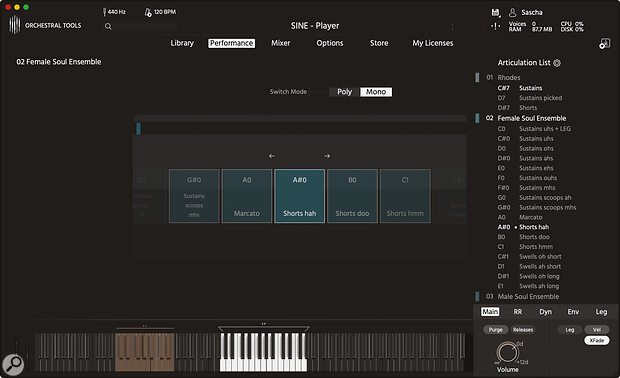This screenshot has width=620, height=378.
Task: Switch to the Performance tab
Action: (x=231, y=43)
